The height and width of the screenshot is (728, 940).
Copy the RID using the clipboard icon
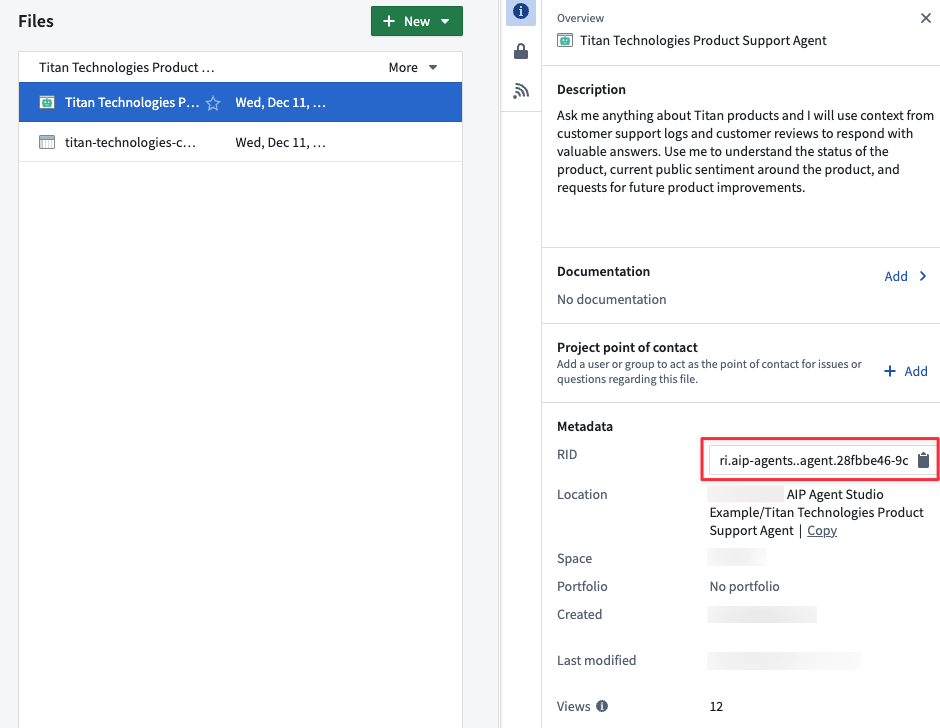[922, 460]
